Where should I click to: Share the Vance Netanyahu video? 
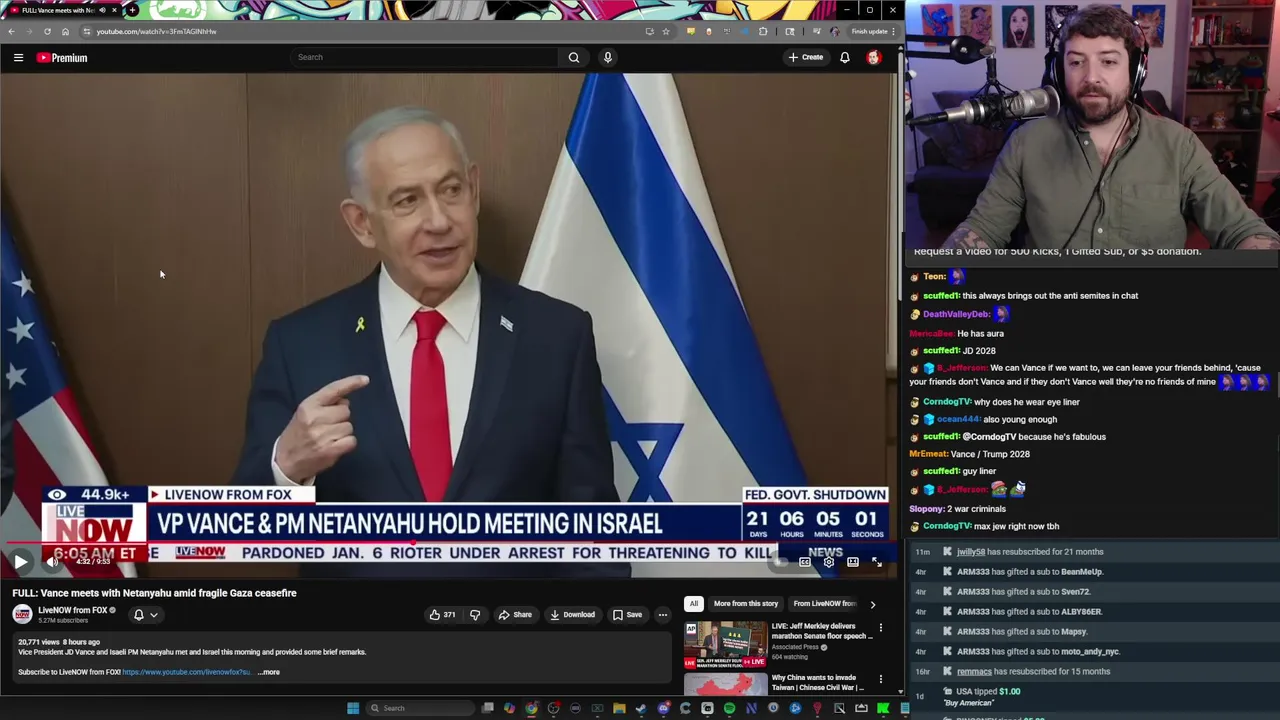click(515, 615)
